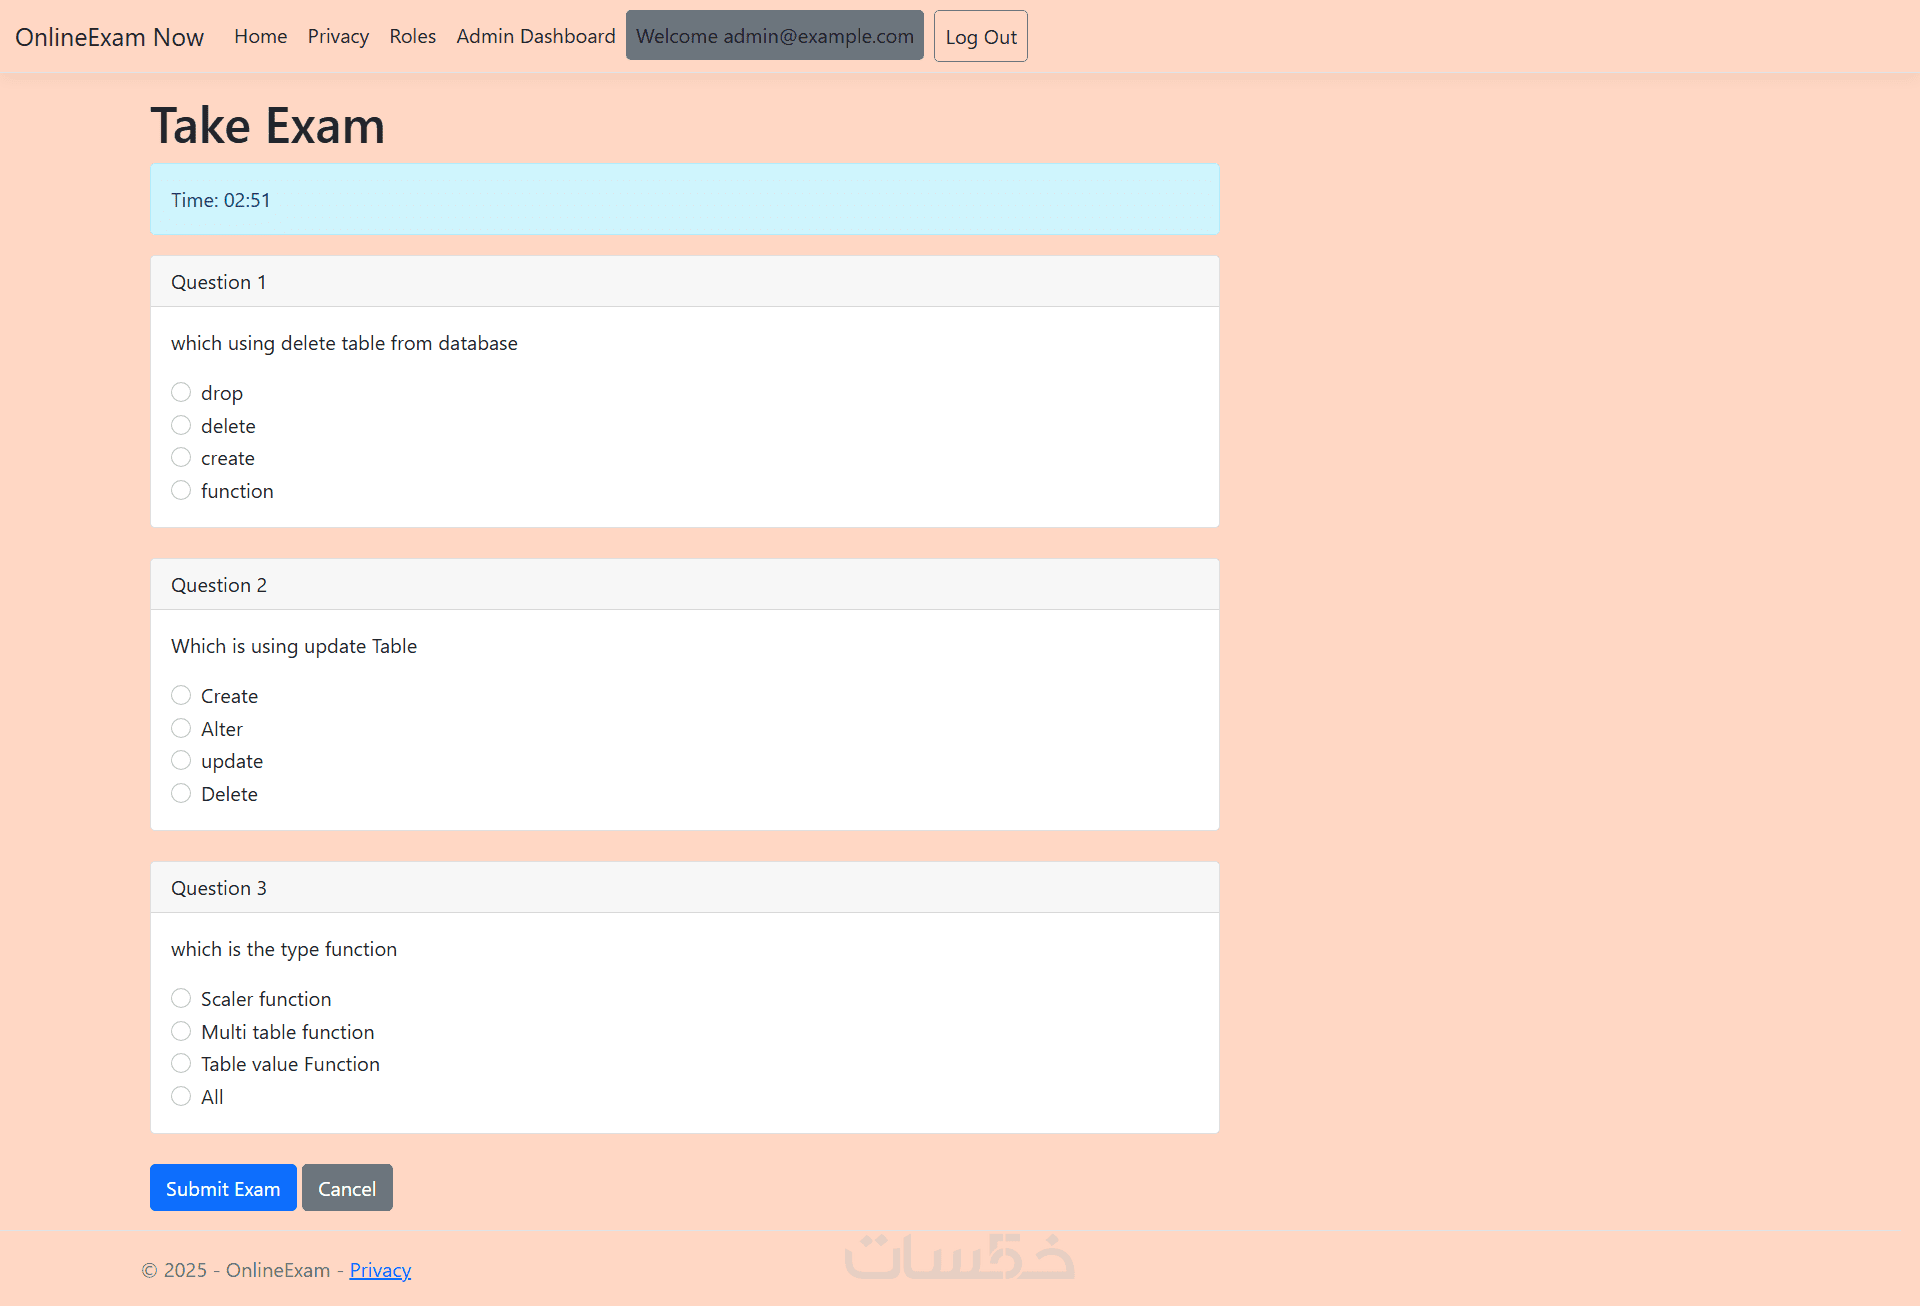Pick 'Create' option in Question 2
The height and width of the screenshot is (1306, 1920).
[x=181, y=695]
